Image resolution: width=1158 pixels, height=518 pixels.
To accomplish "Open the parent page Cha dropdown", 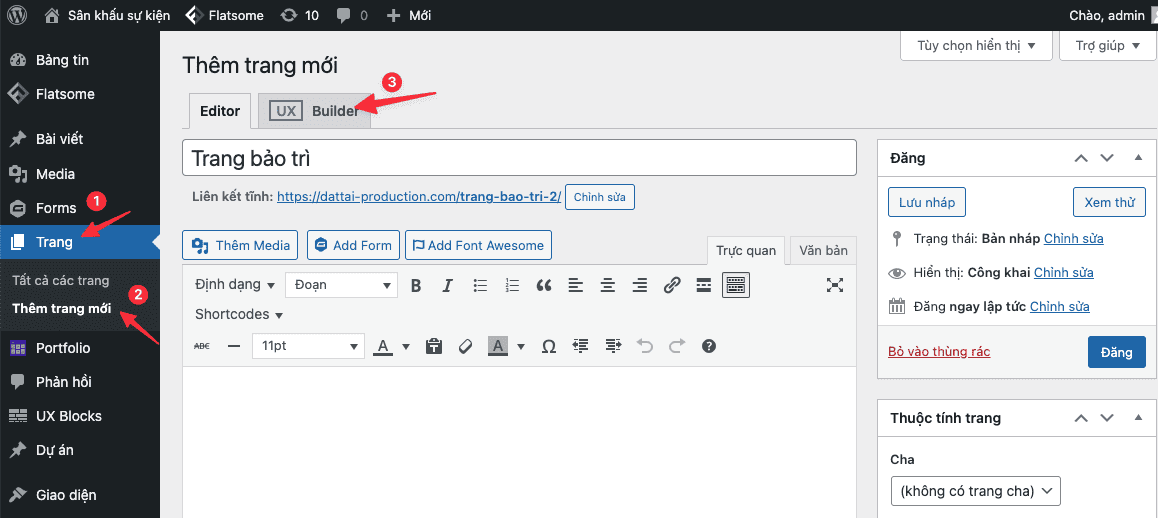I will coord(975,491).
